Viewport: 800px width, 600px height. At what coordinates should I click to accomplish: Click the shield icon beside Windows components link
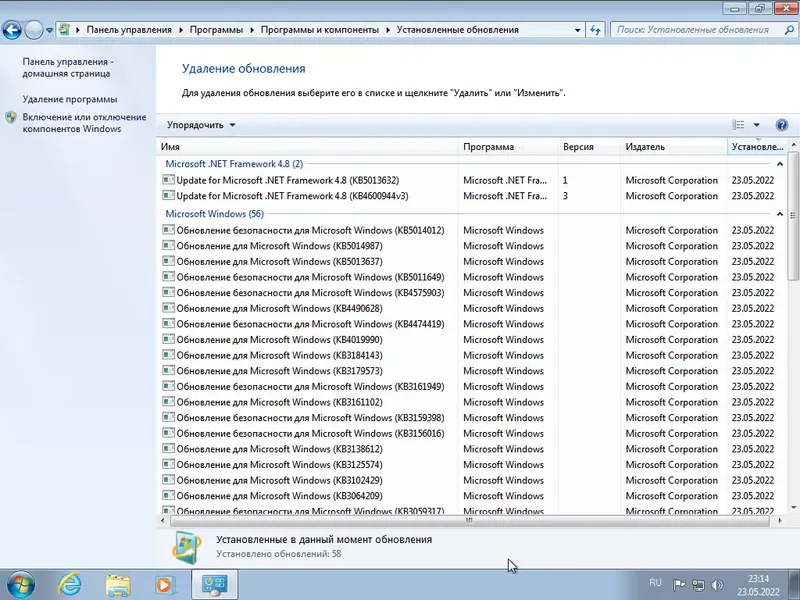click(11, 117)
